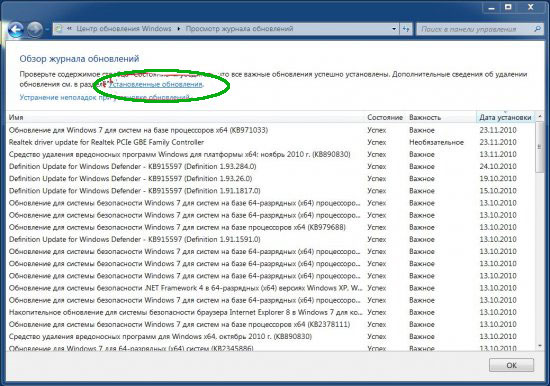
Task: Refresh the page using the refresh icon
Action: click(x=406, y=29)
